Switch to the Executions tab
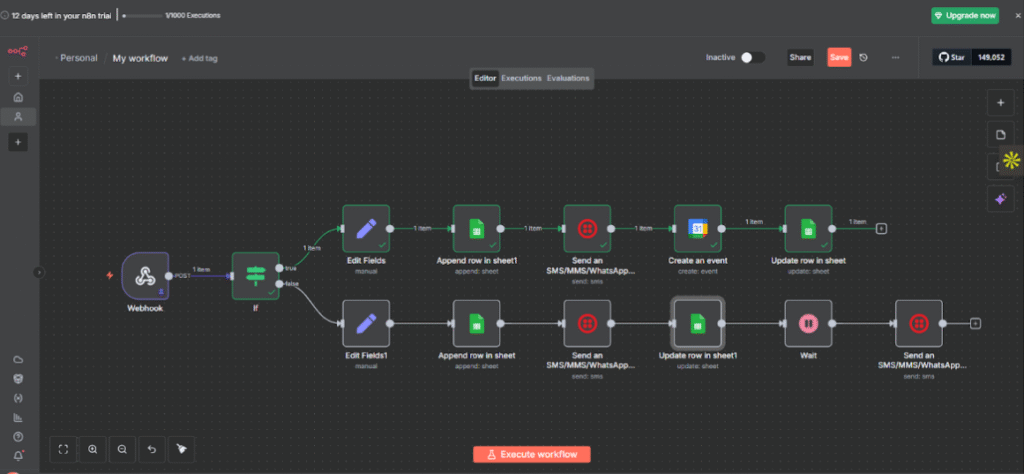Viewport: 1024px width, 474px height. pos(521,78)
